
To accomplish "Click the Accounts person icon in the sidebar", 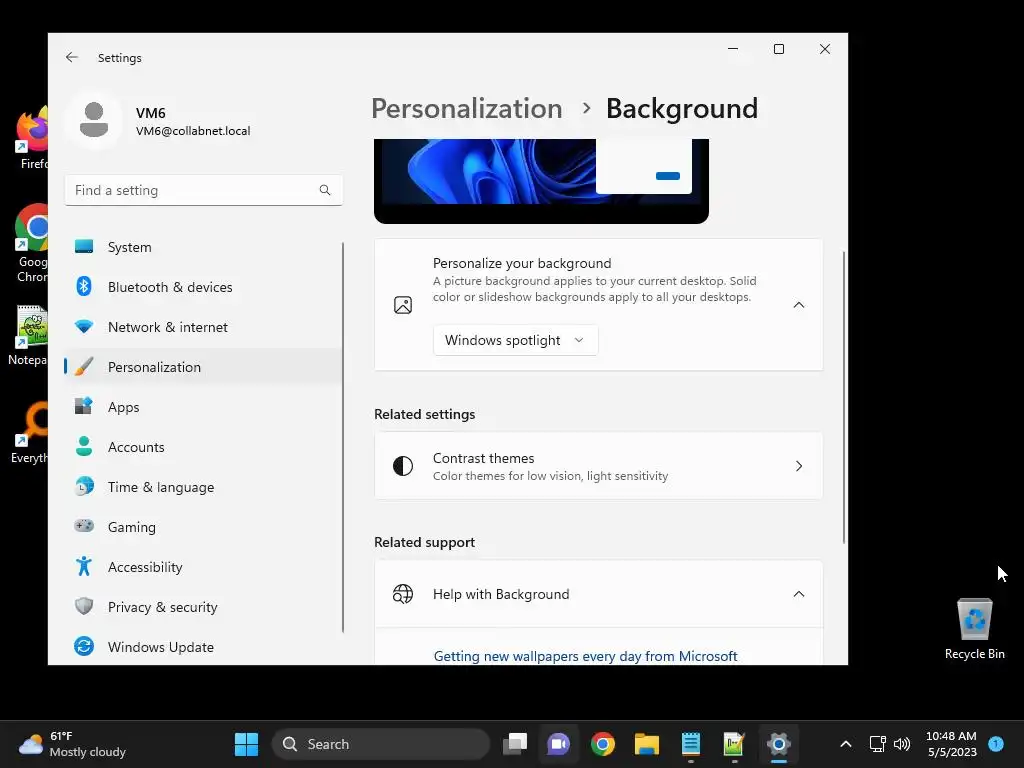I will coord(84,447).
